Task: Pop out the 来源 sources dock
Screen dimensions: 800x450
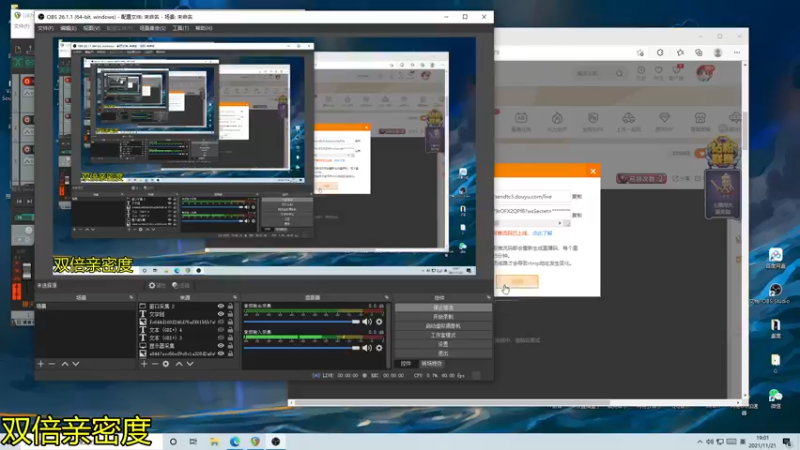Action: [x=235, y=297]
